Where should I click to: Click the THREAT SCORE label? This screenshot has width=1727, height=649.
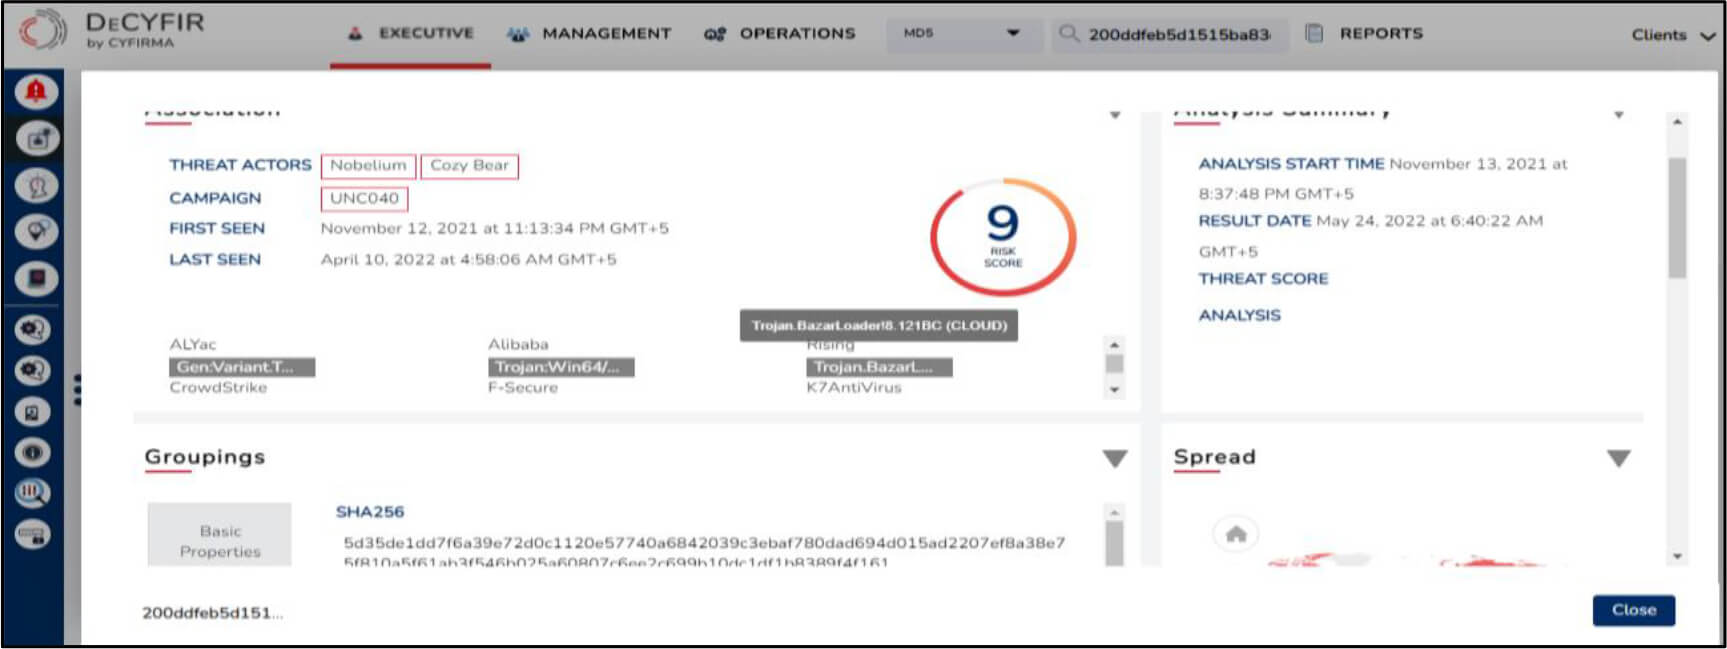coord(1263,279)
